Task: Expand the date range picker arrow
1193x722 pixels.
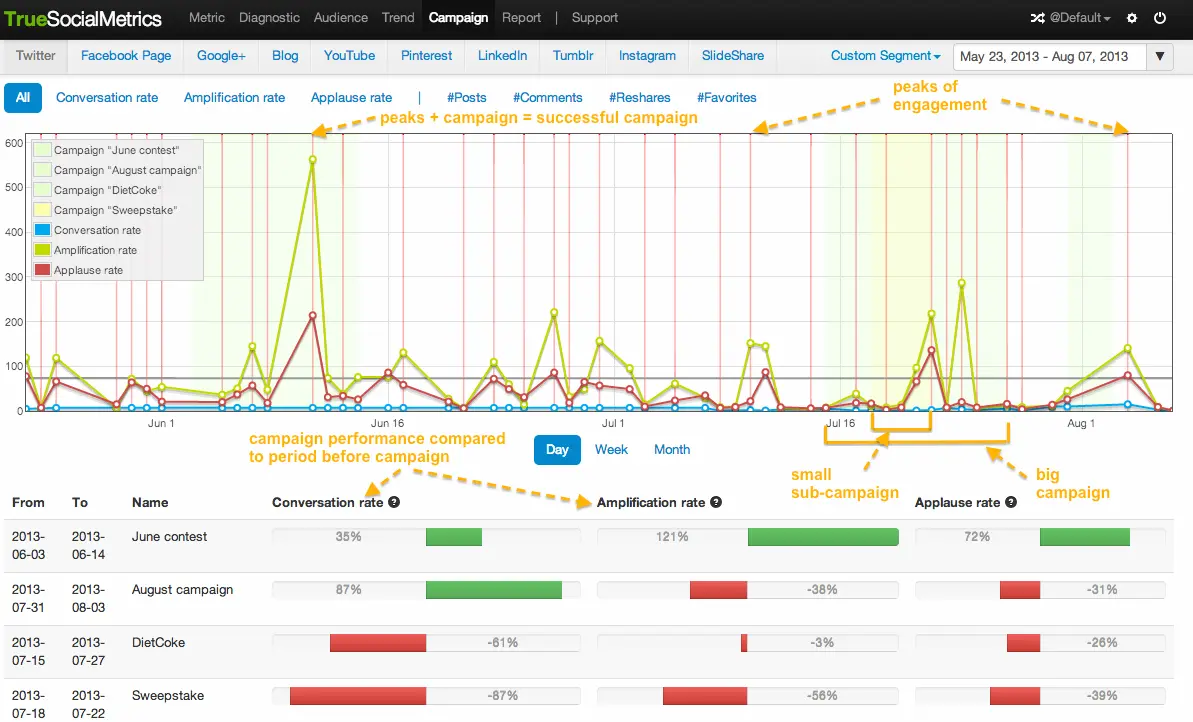Action: click(x=1159, y=56)
